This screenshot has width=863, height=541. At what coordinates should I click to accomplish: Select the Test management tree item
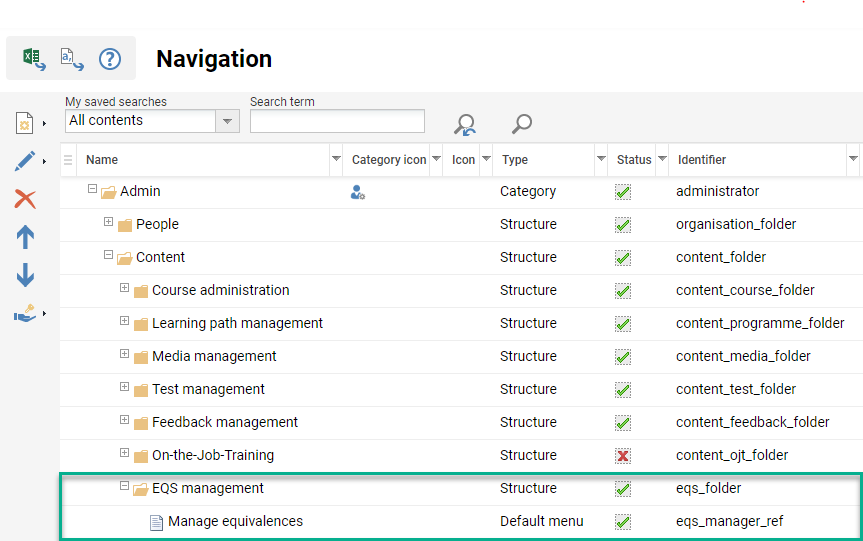[208, 389]
